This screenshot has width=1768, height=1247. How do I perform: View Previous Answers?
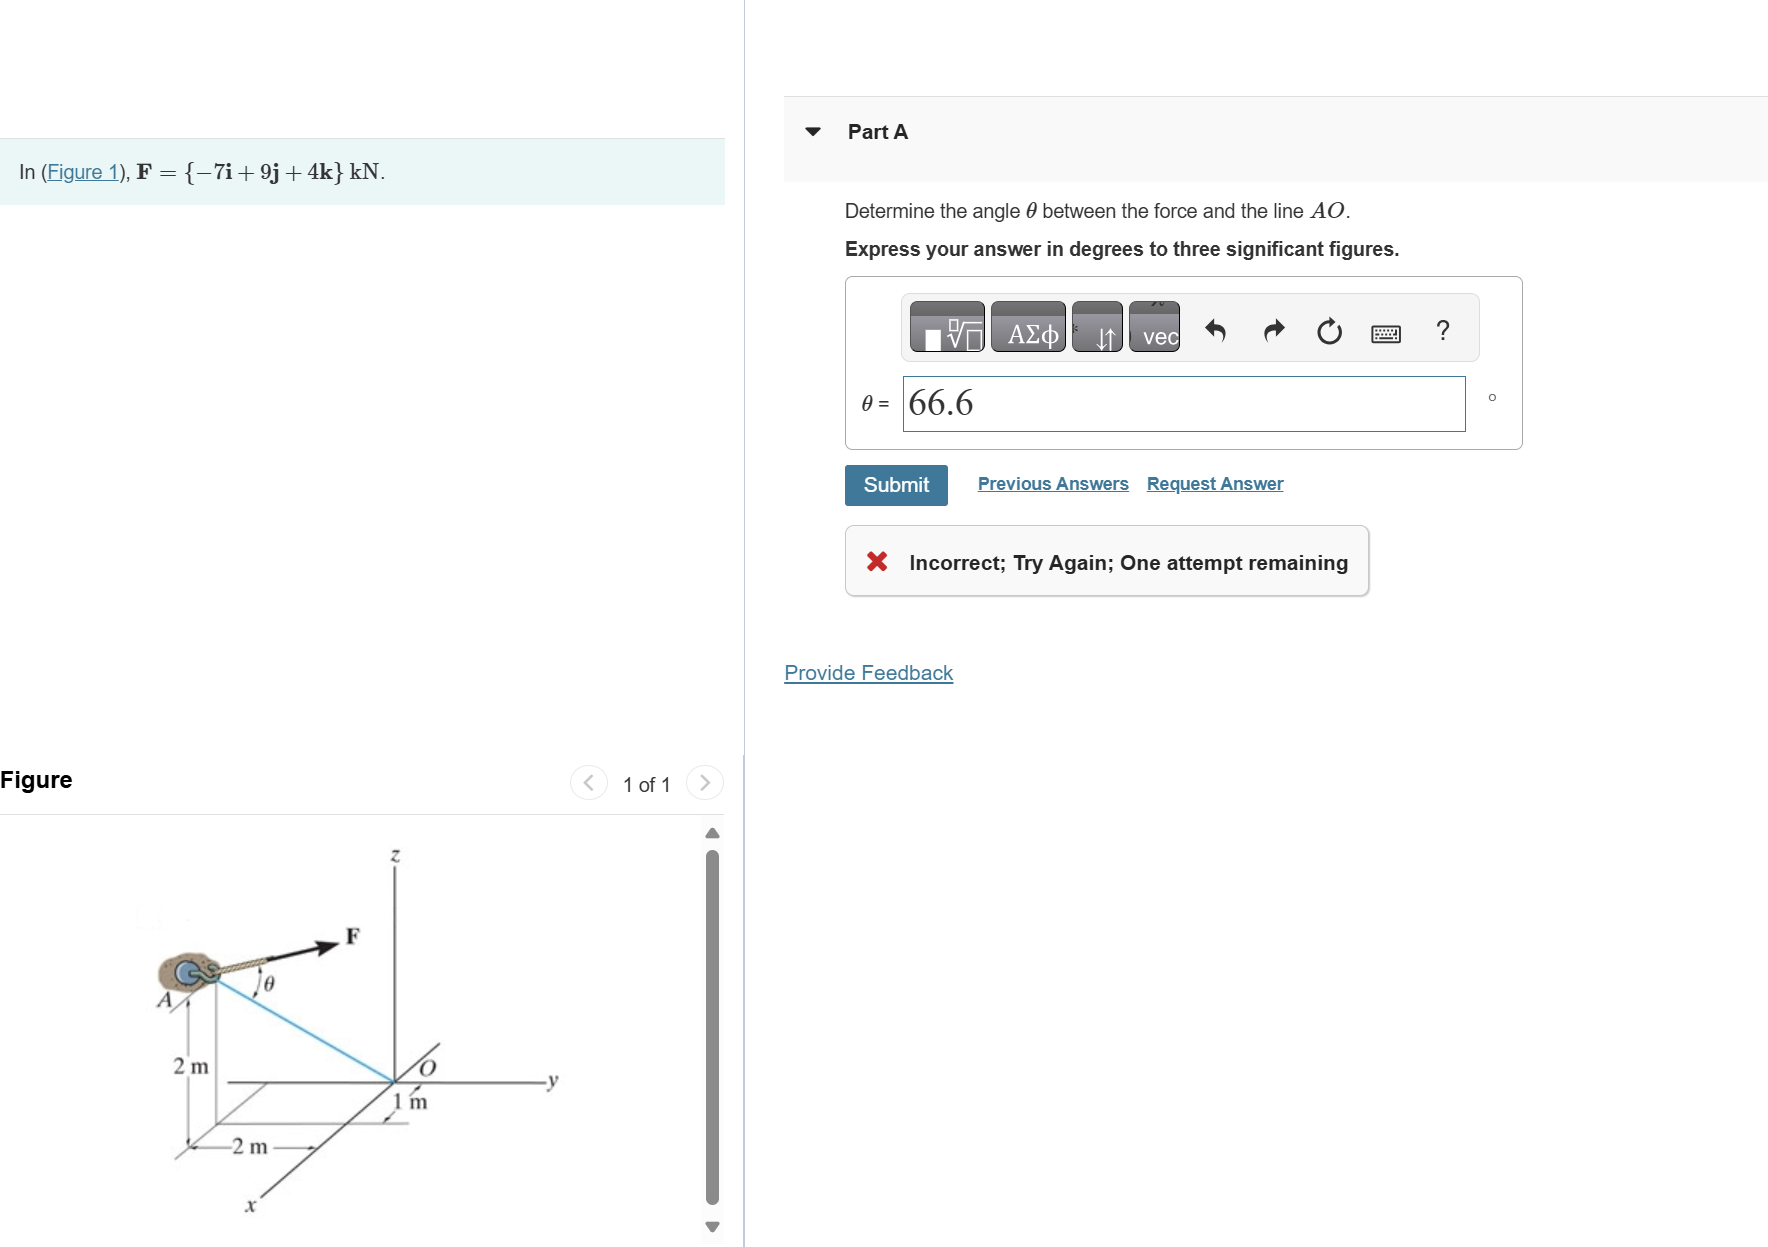click(x=1052, y=483)
